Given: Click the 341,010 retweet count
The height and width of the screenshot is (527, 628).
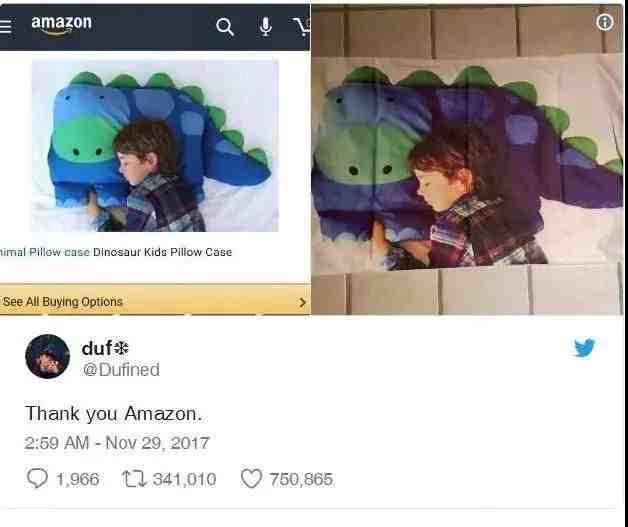Looking at the screenshot, I should point(184,479).
